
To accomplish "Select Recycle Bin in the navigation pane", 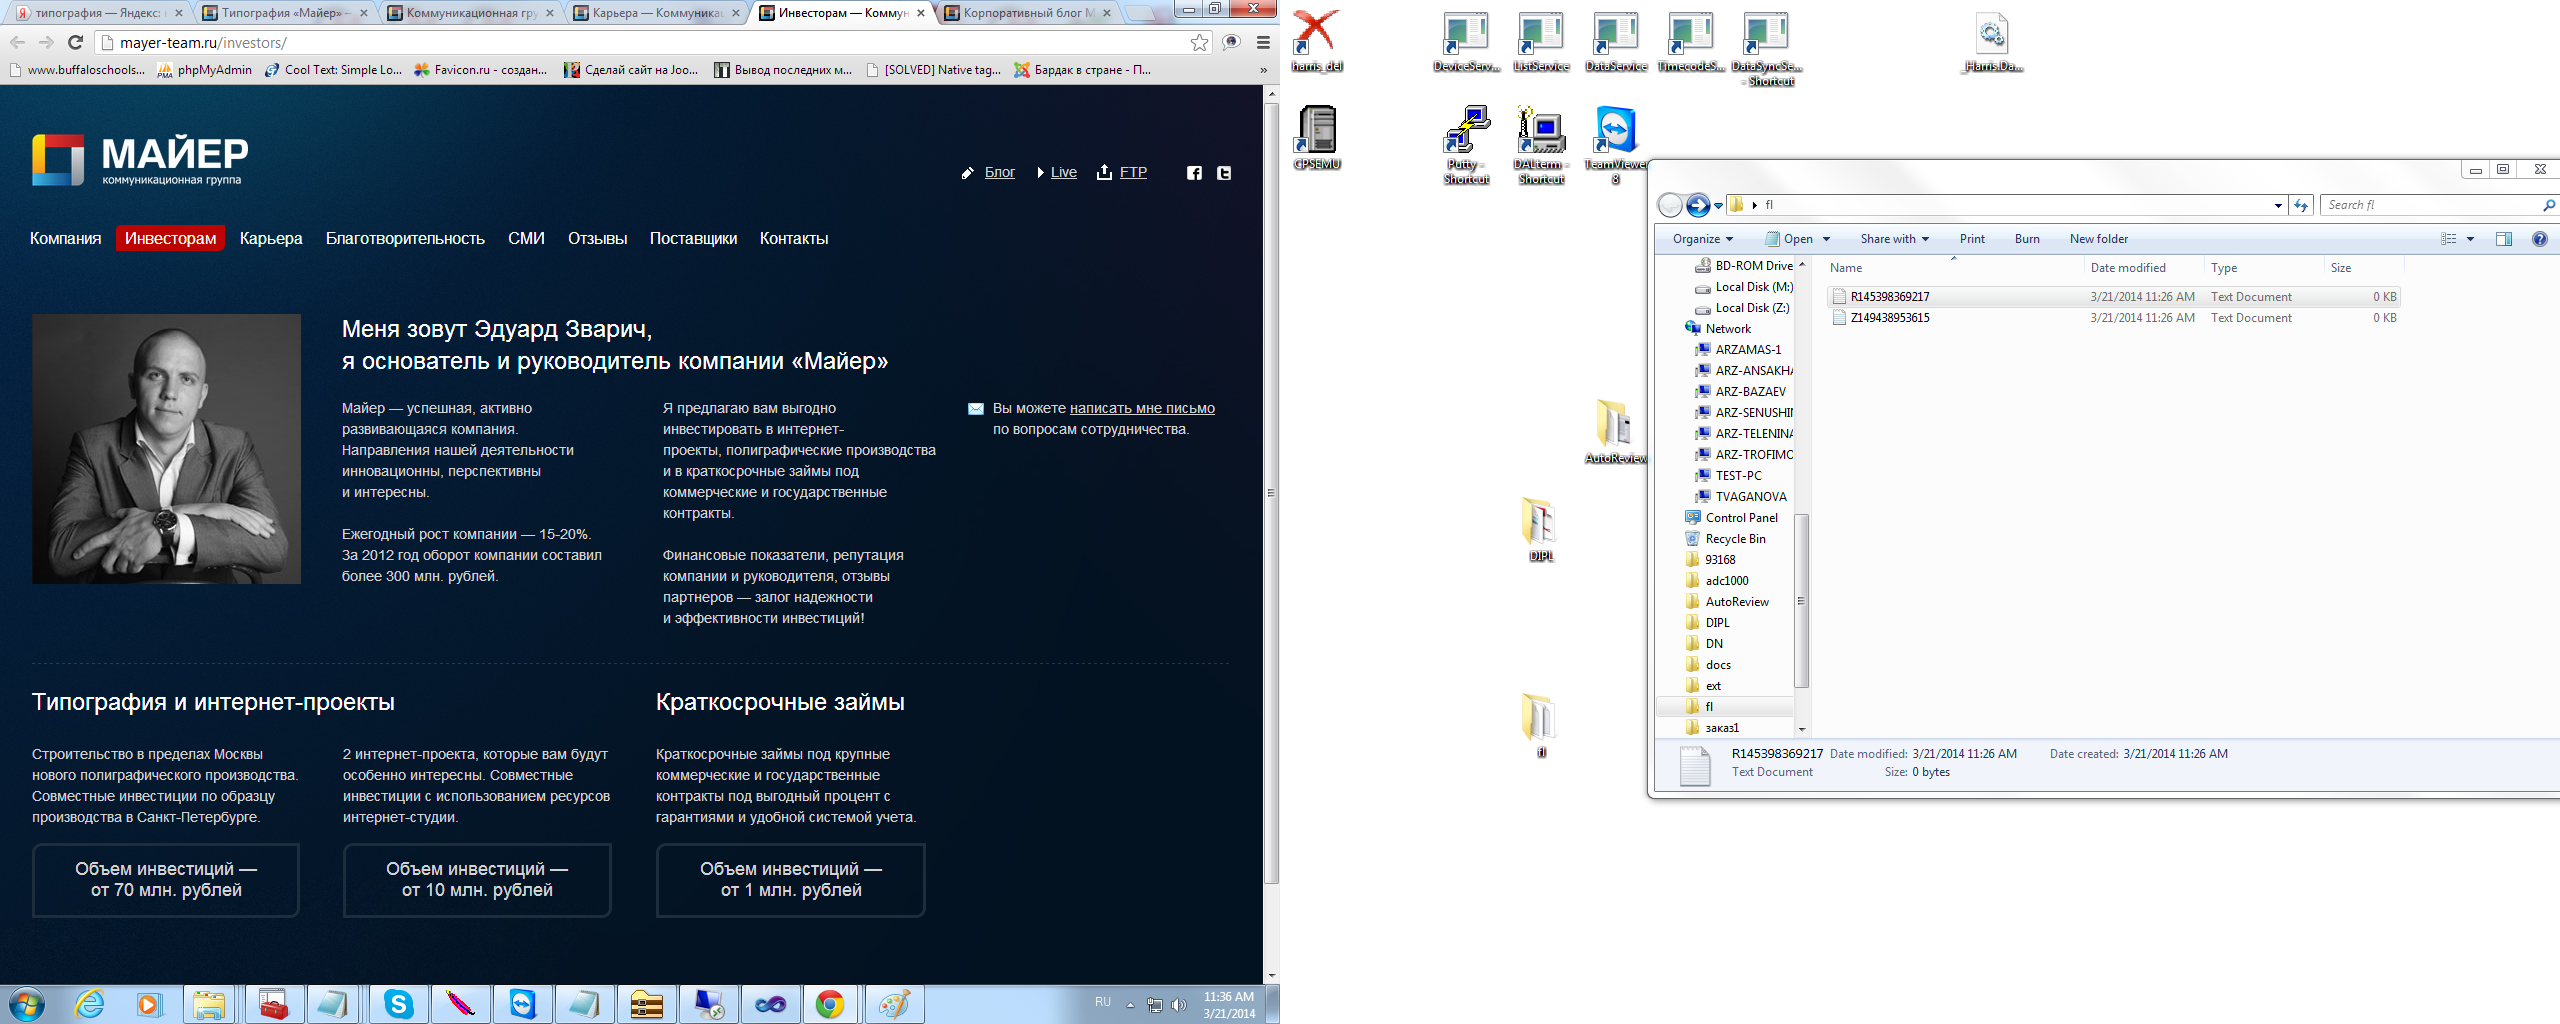I will point(1735,539).
